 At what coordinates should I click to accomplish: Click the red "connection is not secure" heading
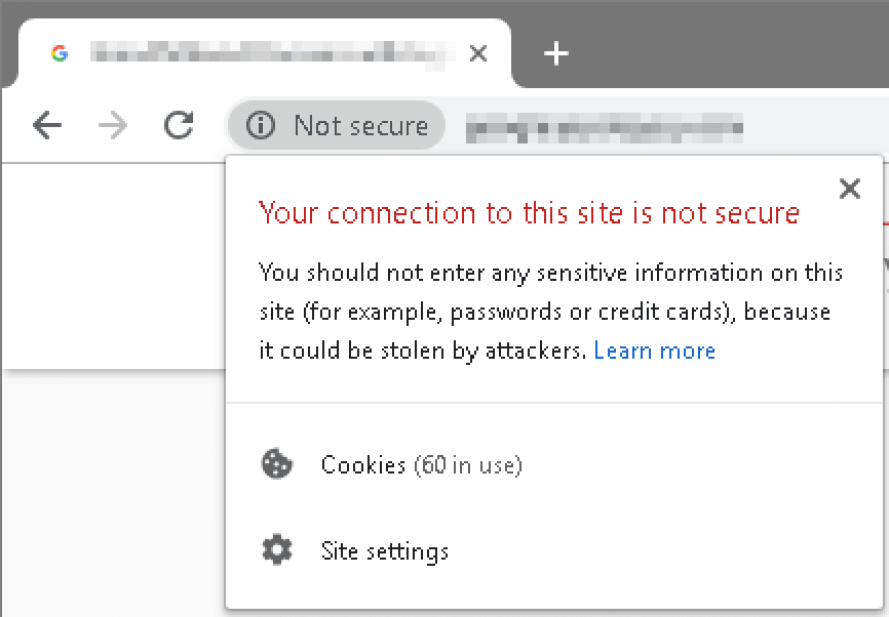click(x=529, y=213)
